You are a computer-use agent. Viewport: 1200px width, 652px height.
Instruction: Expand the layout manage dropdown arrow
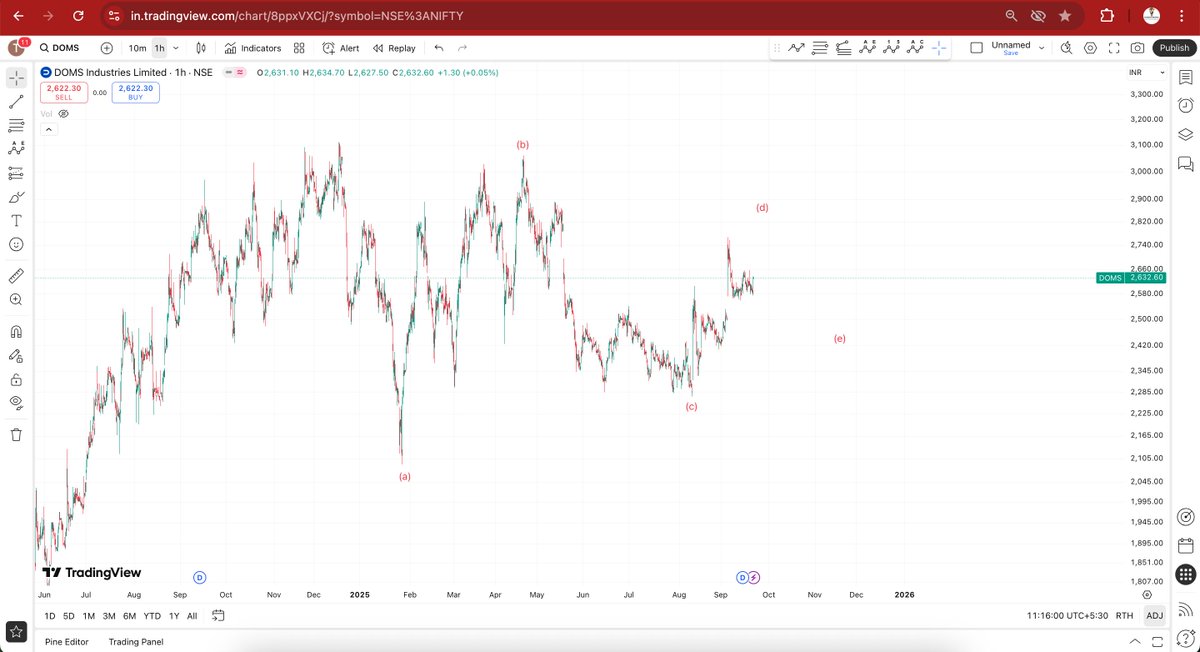click(x=1041, y=48)
